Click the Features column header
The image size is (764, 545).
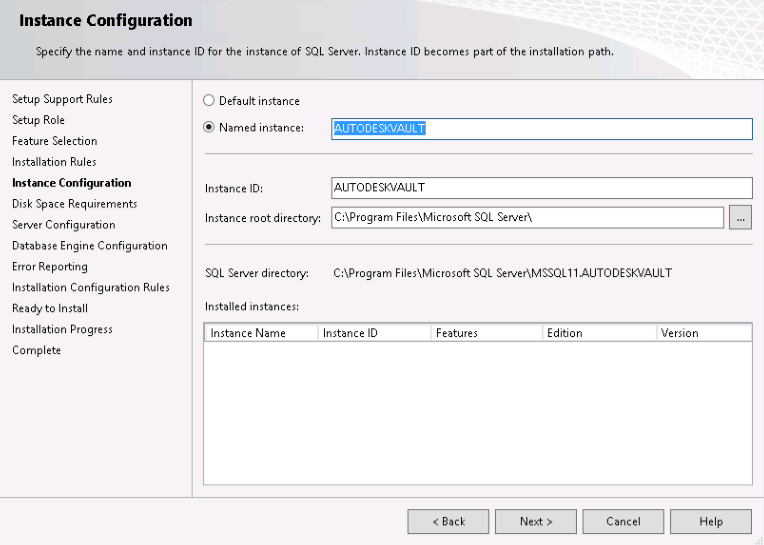coord(486,333)
